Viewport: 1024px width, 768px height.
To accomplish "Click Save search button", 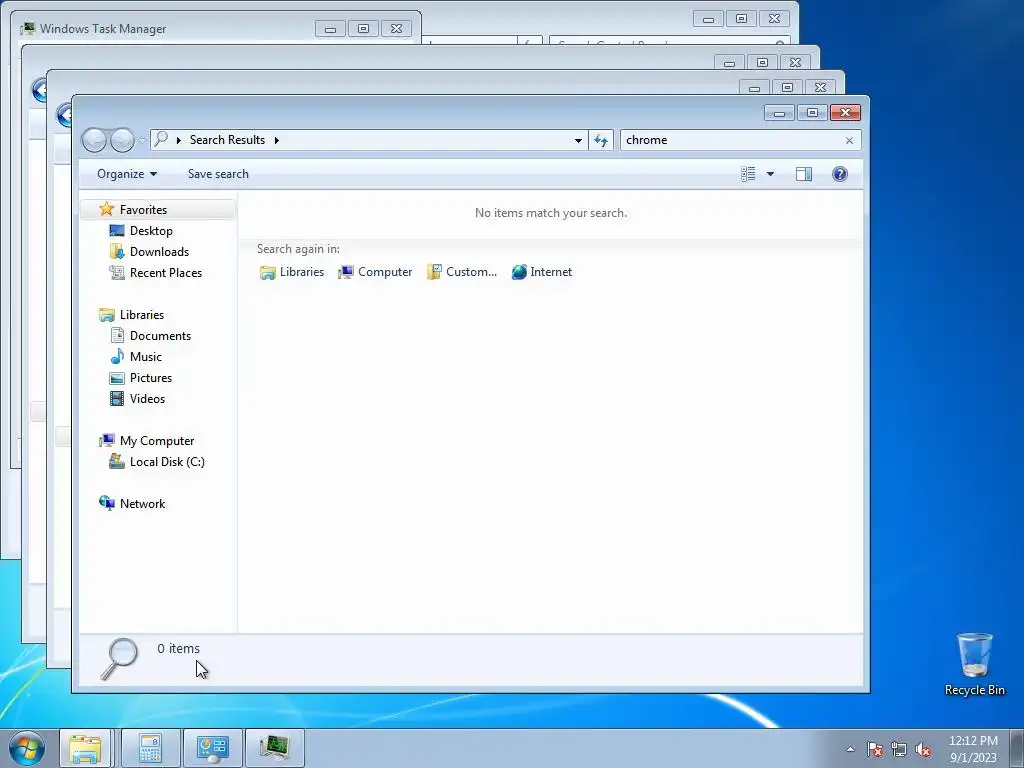I will [x=218, y=174].
